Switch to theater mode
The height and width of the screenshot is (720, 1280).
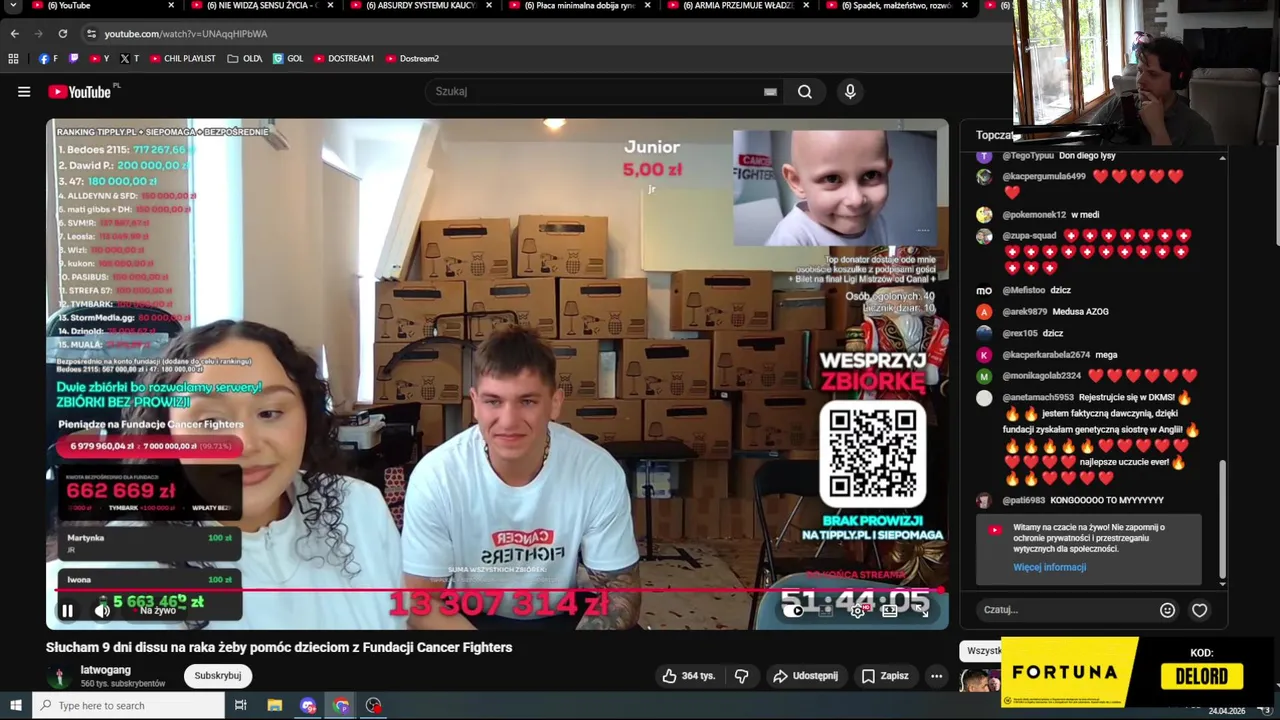889,610
